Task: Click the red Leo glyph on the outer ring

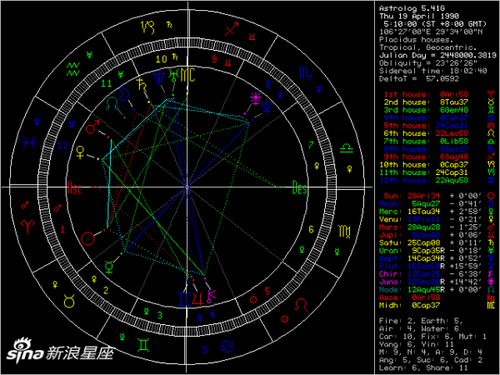Action: point(301,304)
